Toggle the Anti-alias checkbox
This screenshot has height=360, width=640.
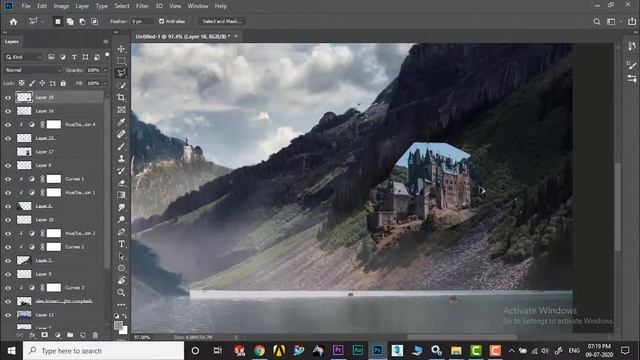pyautogui.click(x=162, y=21)
